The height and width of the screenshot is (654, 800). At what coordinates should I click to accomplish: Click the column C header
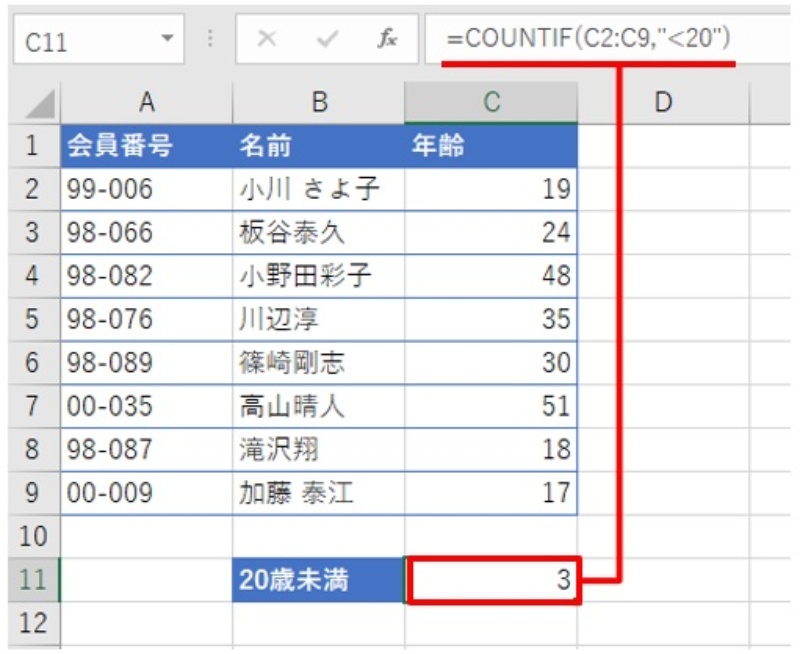(x=494, y=100)
